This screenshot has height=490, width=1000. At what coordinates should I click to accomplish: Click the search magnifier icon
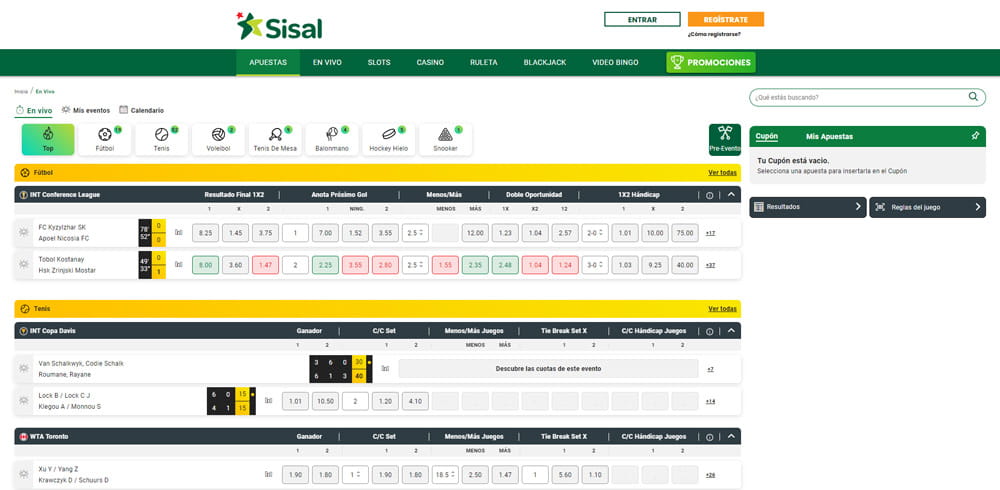point(973,97)
